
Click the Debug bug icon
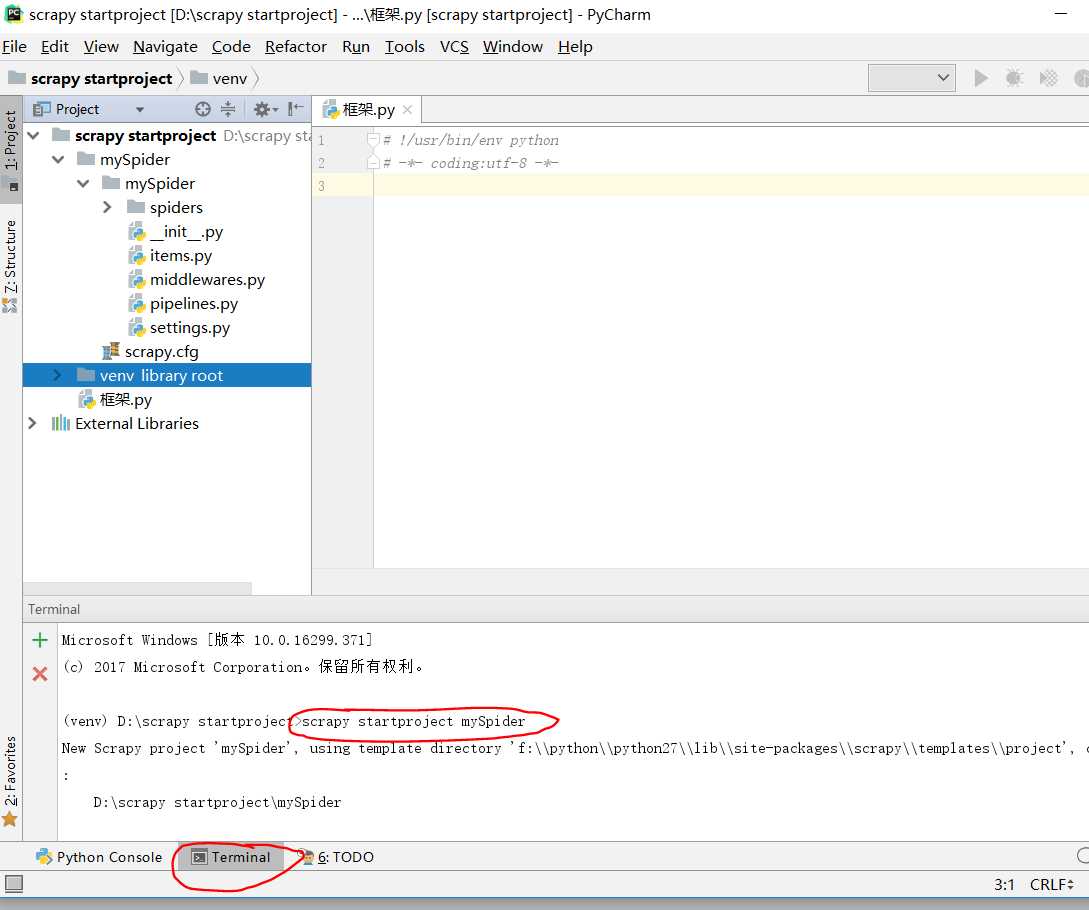[x=1014, y=78]
